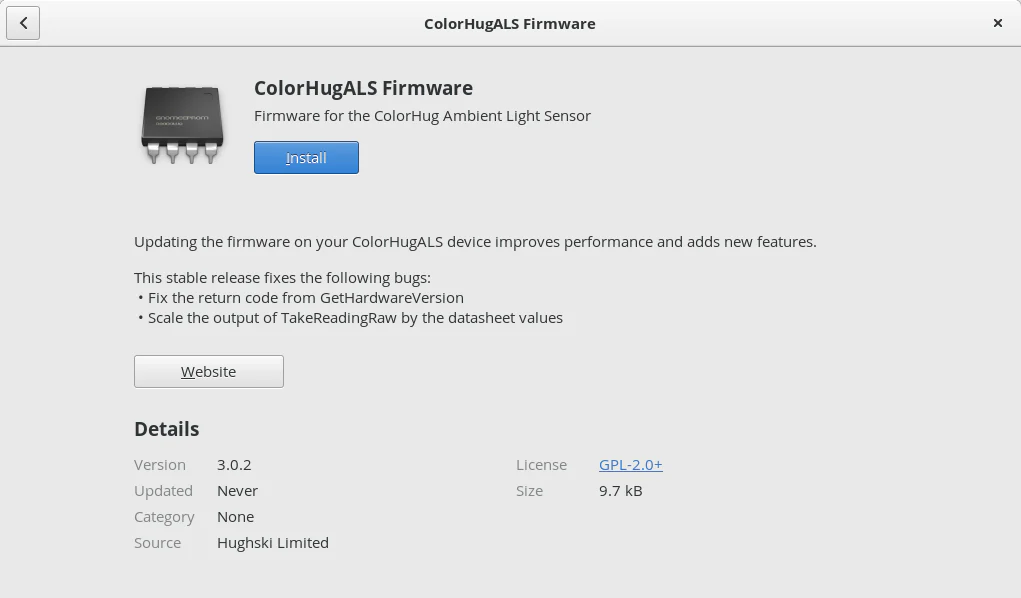Click the Category value 'None'
This screenshot has width=1021, height=598.
click(x=235, y=517)
